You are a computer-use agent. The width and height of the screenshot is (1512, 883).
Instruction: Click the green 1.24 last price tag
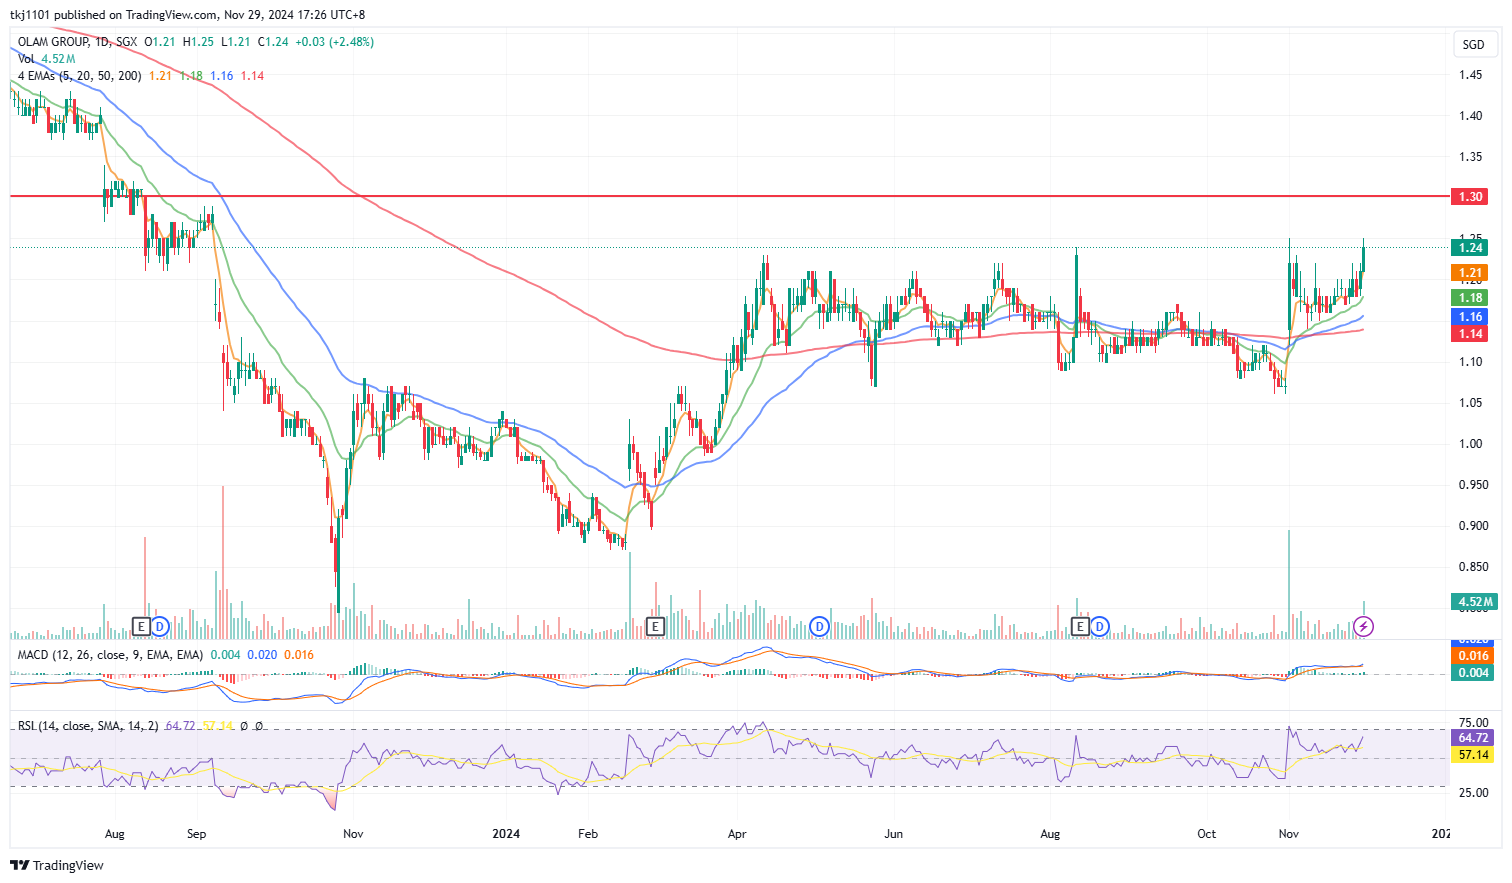coord(1470,248)
